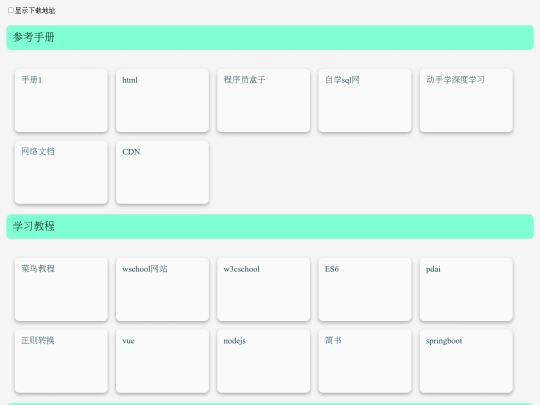Open the html reference card

pos(163,100)
